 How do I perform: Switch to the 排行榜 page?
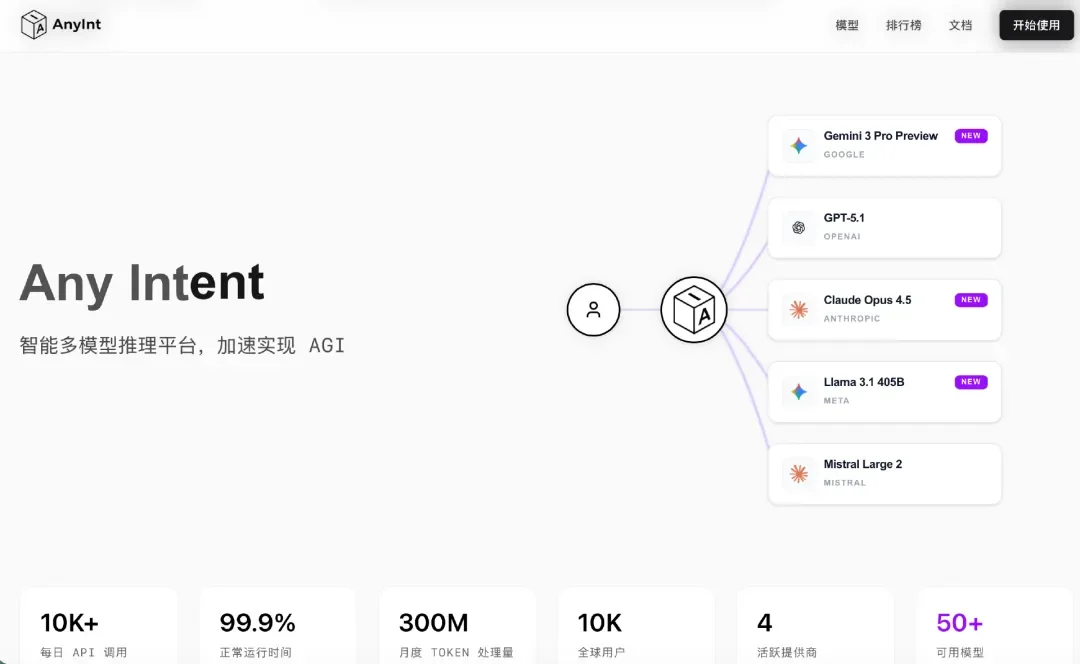[903, 25]
